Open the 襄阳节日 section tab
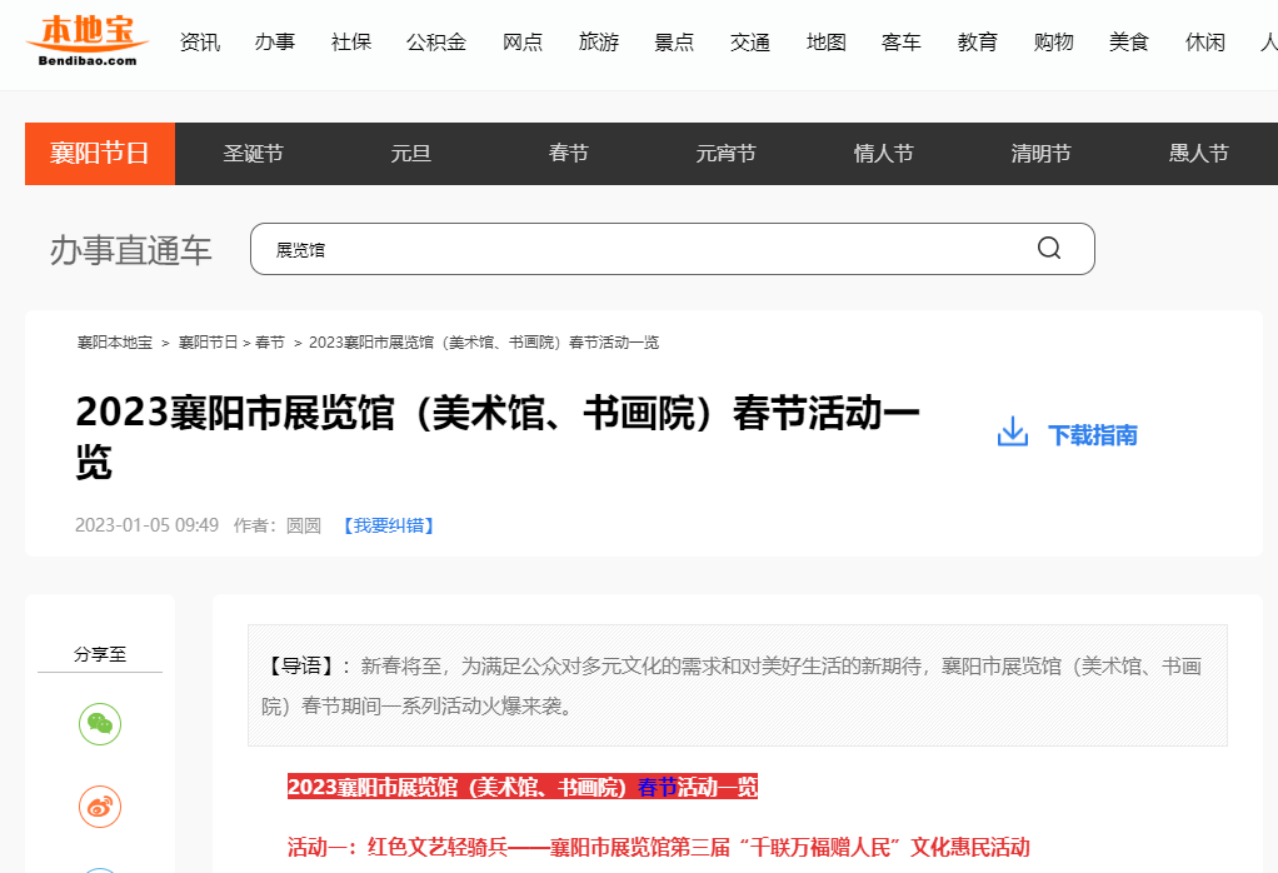This screenshot has height=873, width=1278. (x=99, y=153)
